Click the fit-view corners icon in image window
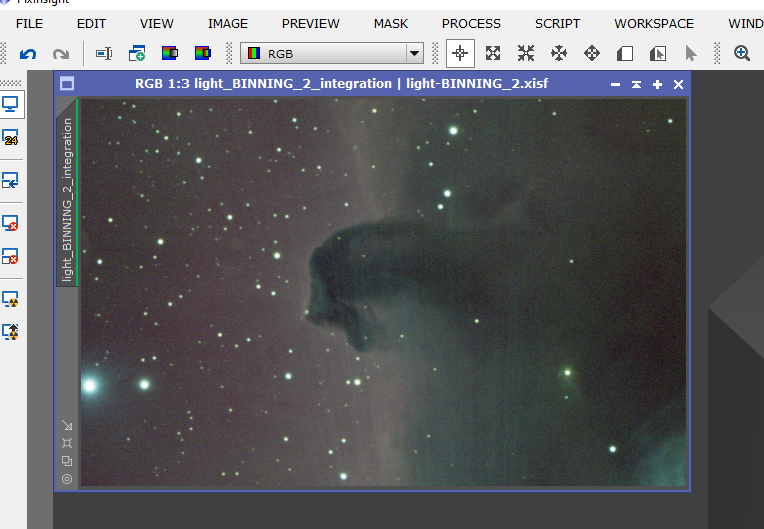Viewport: 764px width, 529px height. point(67,443)
